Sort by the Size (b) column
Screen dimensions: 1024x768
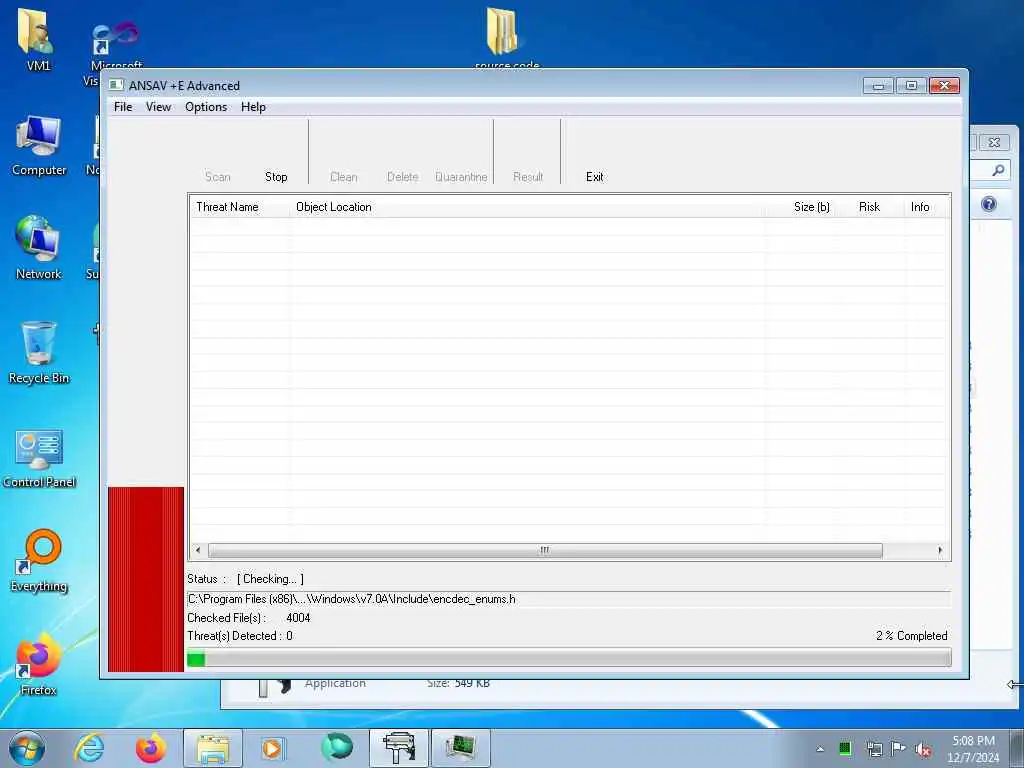tap(801, 207)
